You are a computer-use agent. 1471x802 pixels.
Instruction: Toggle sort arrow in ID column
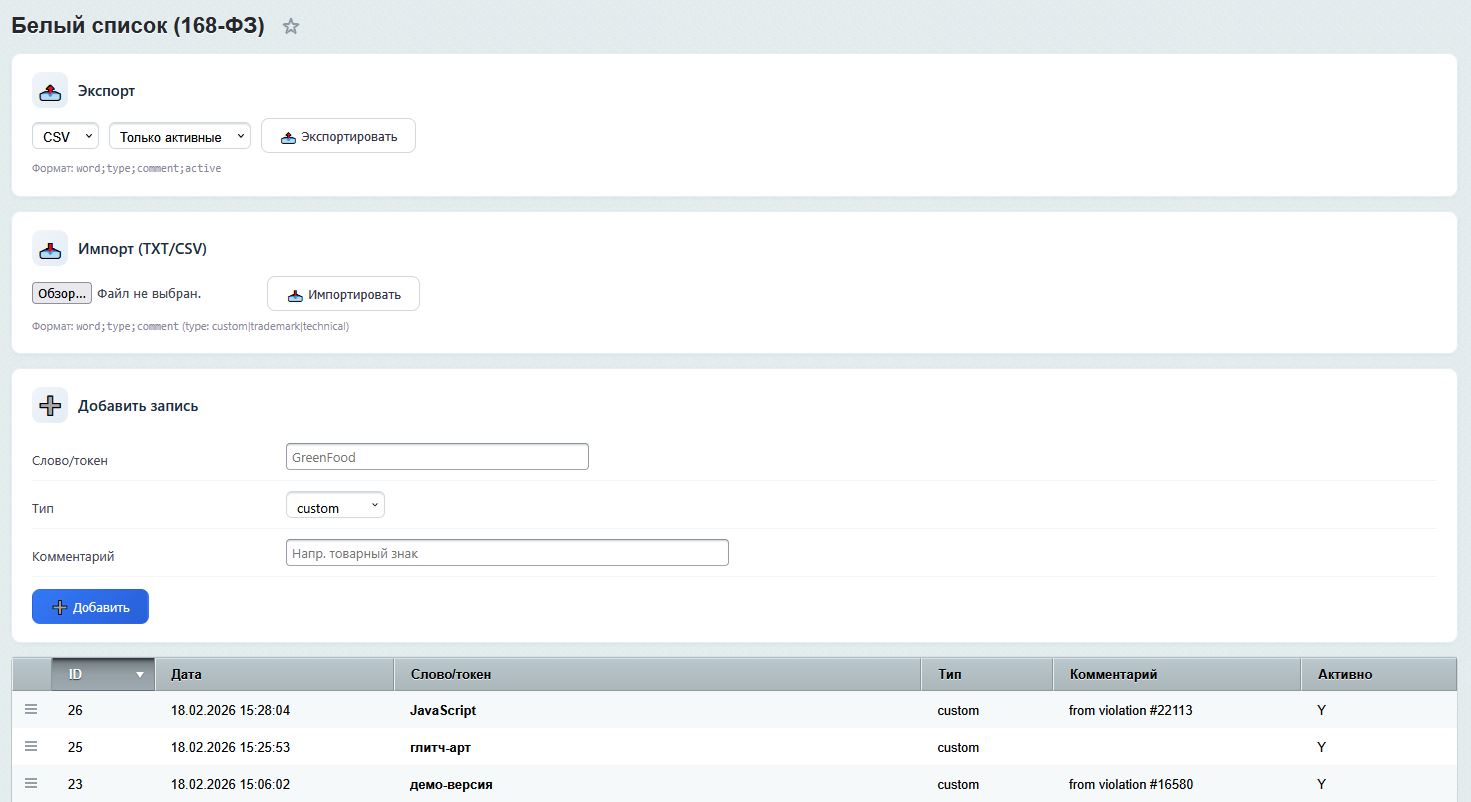140,675
